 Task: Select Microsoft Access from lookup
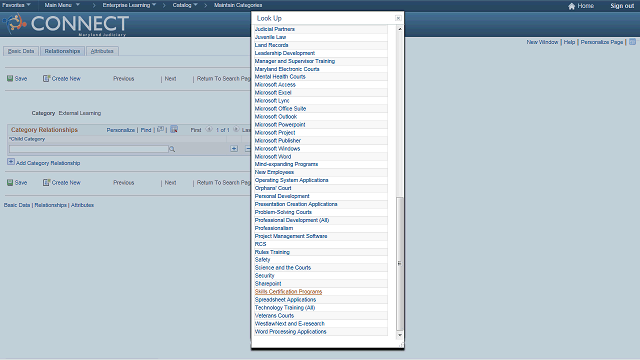[x=275, y=85]
